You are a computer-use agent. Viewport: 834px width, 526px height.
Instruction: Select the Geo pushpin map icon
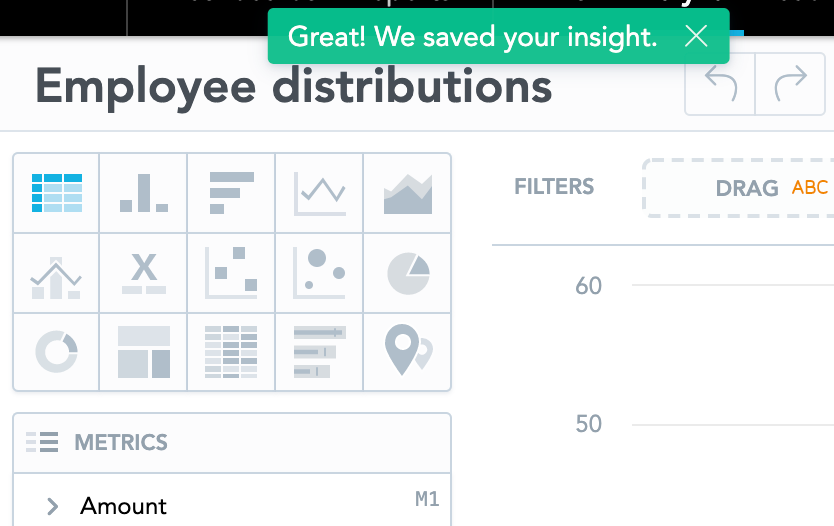click(407, 352)
